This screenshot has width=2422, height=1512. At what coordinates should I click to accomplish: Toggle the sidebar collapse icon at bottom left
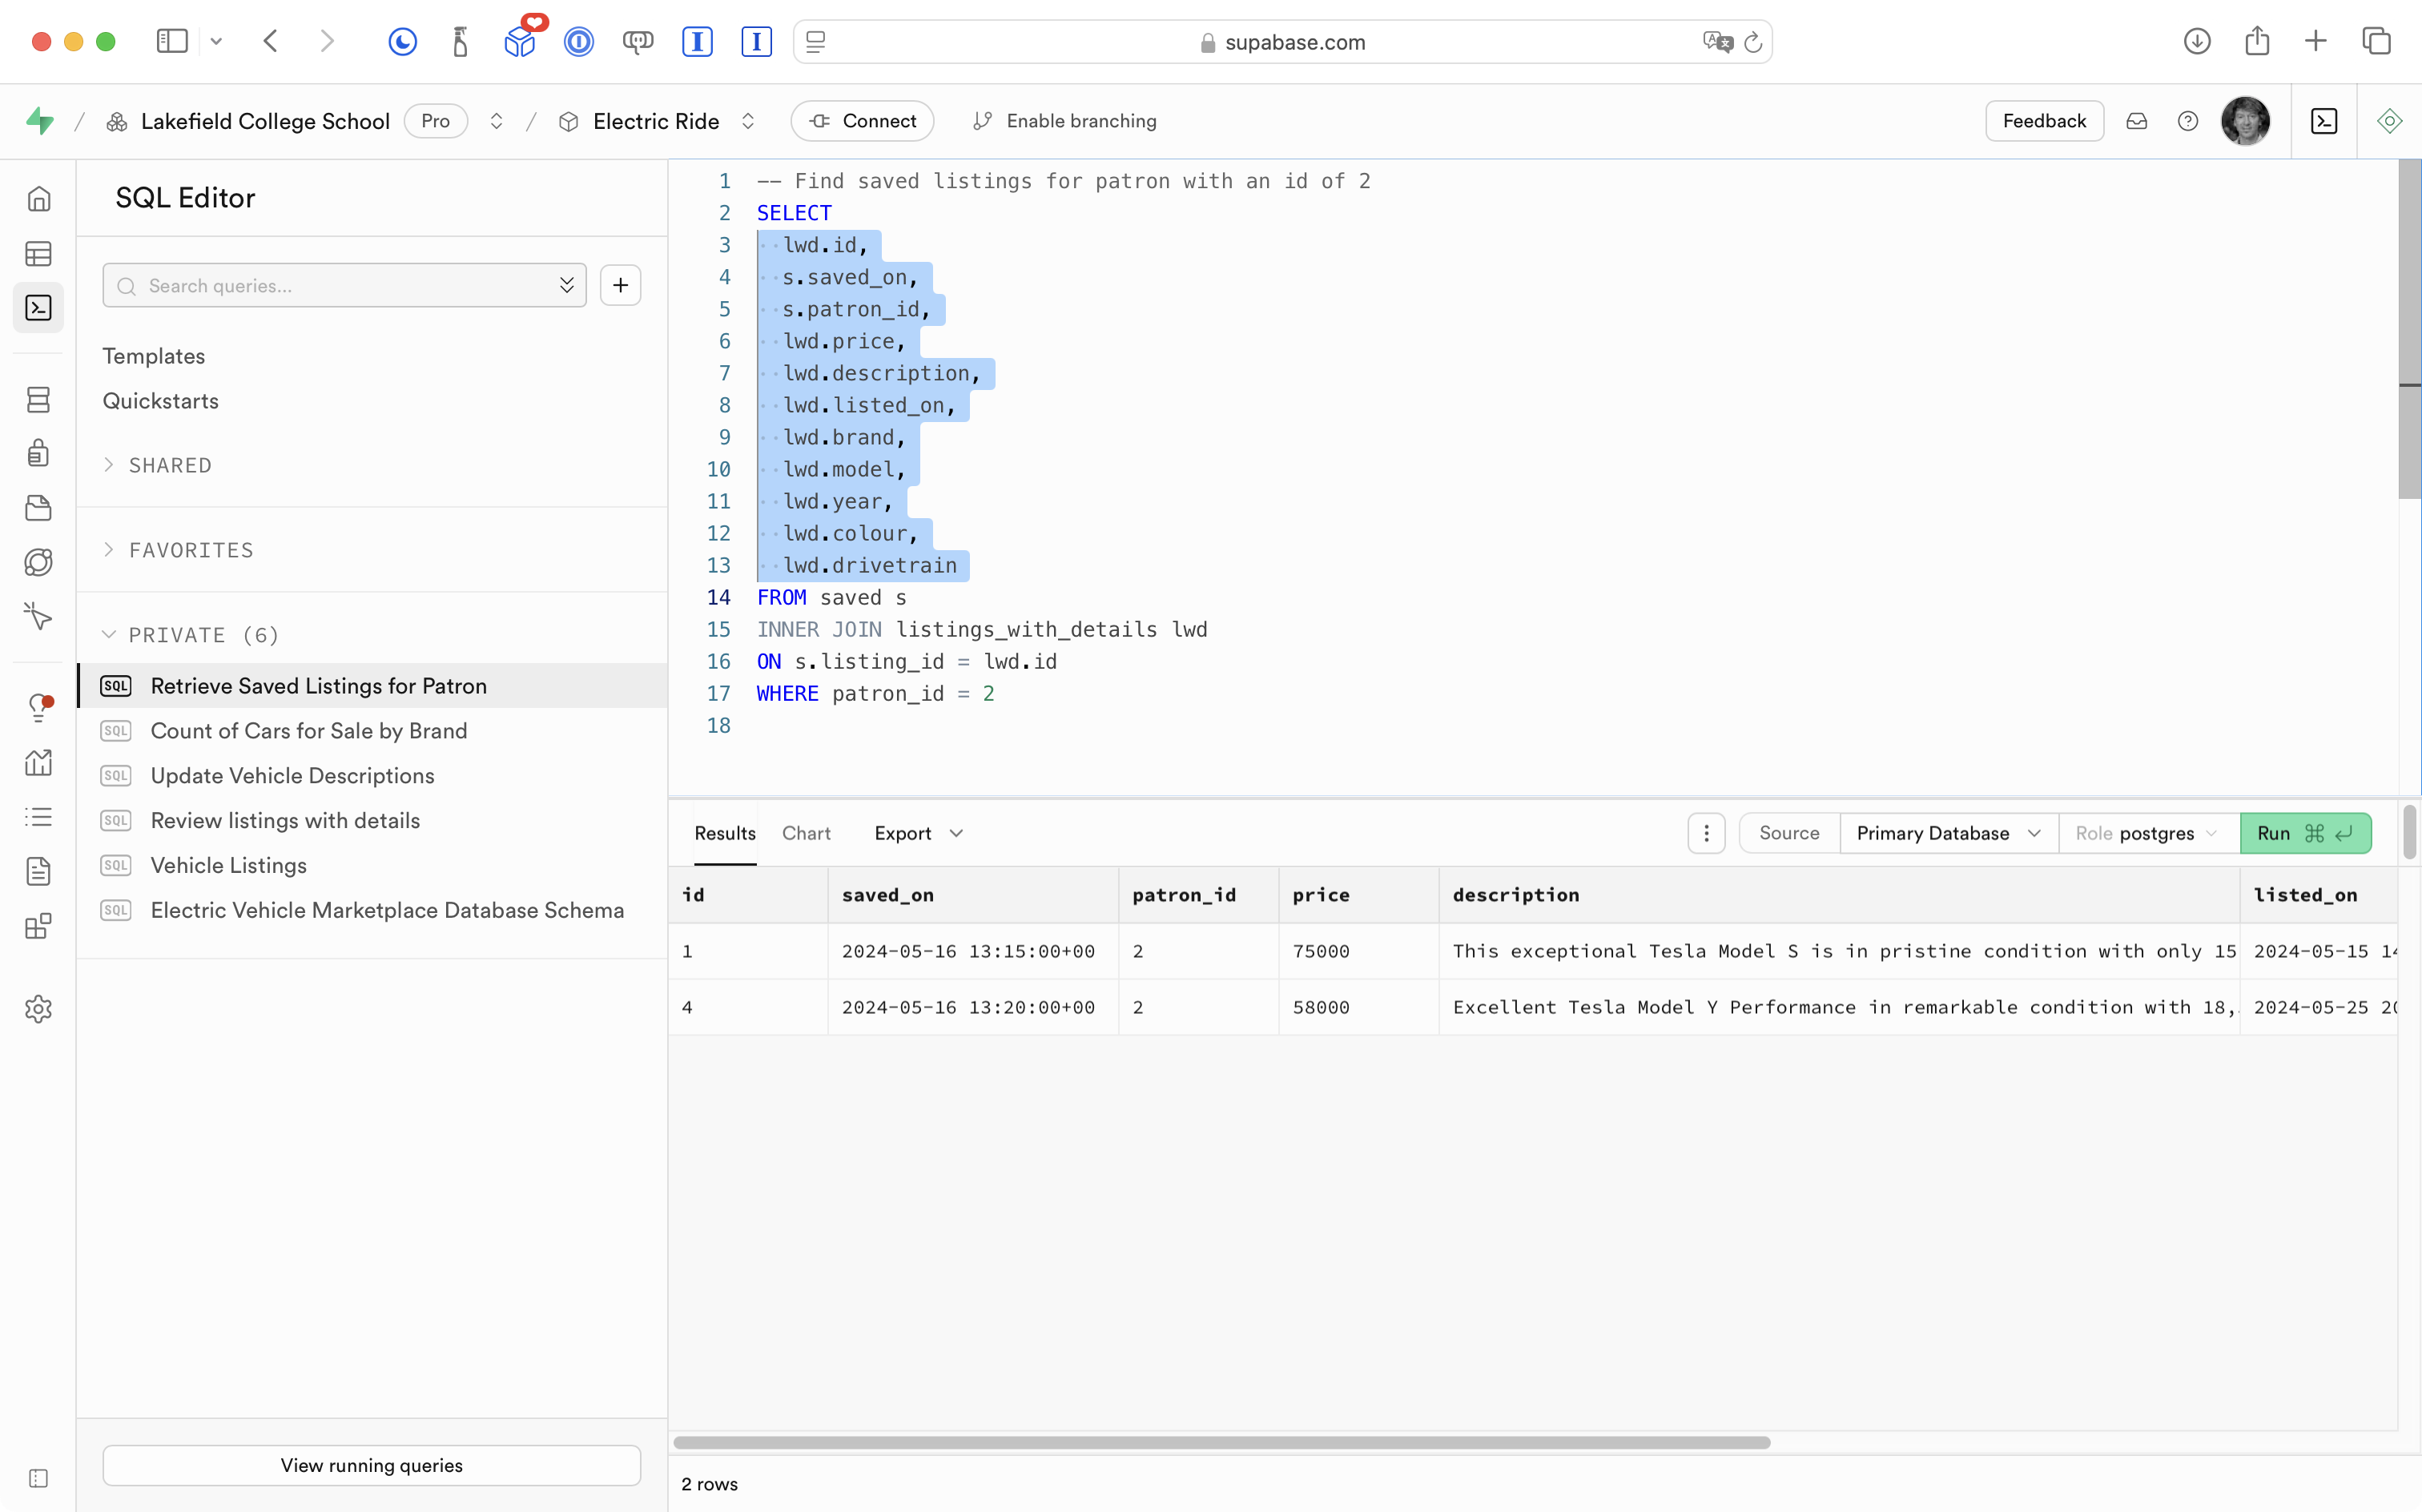[38, 1478]
